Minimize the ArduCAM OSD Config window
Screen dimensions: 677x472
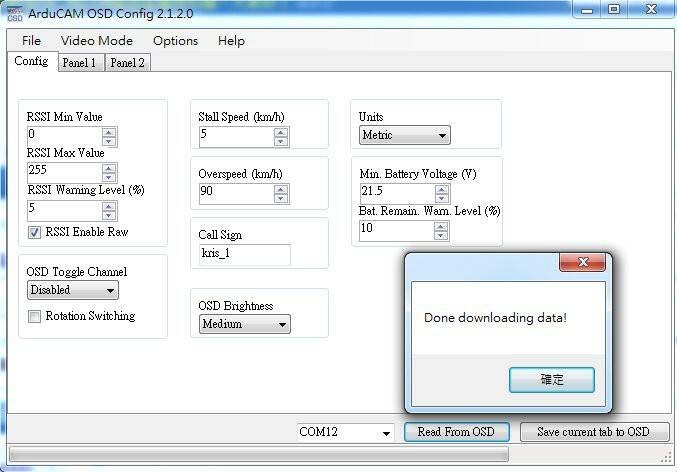point(587,10)
